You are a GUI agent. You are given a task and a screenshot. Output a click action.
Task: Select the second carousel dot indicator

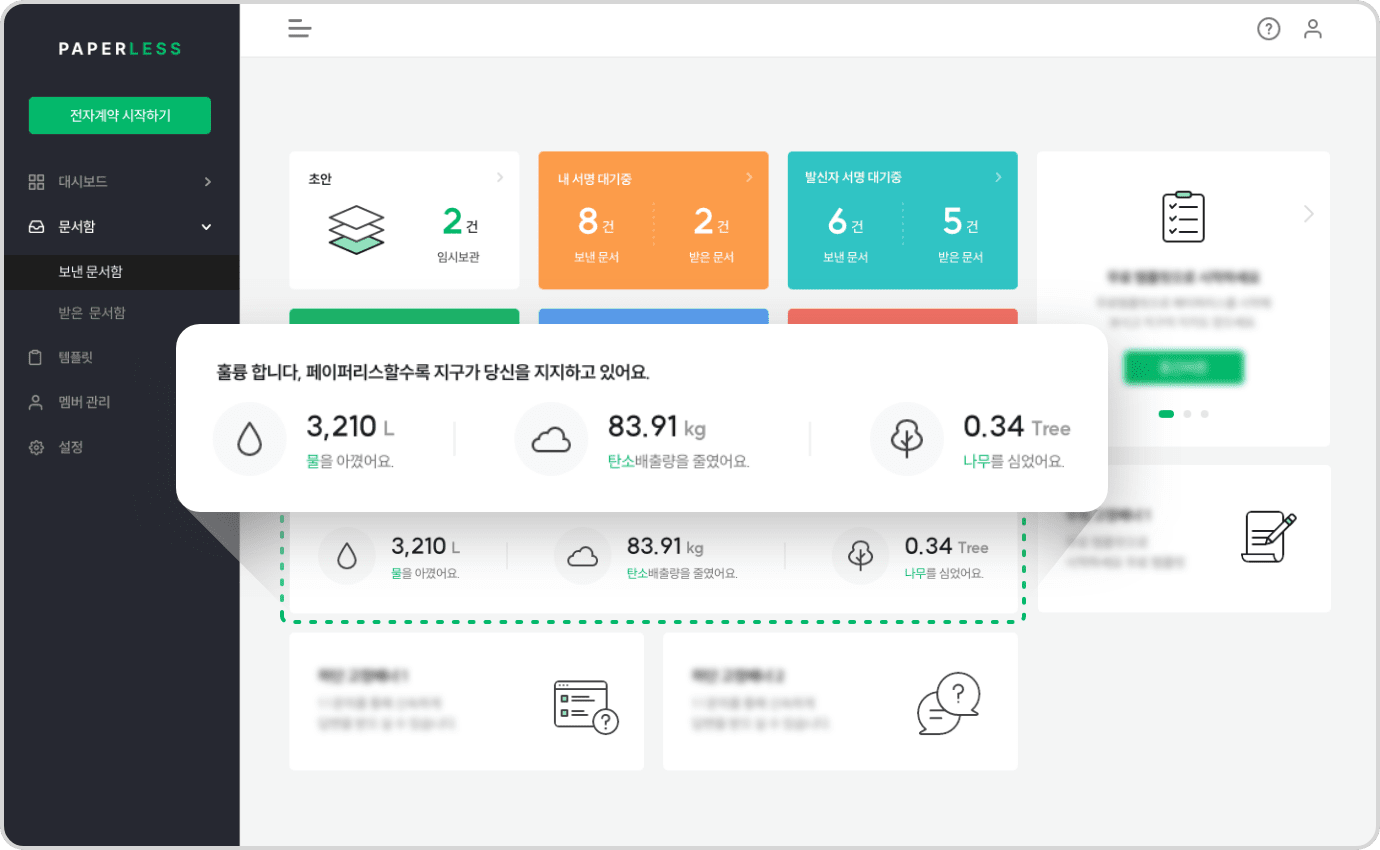(x=1187, y=413)
